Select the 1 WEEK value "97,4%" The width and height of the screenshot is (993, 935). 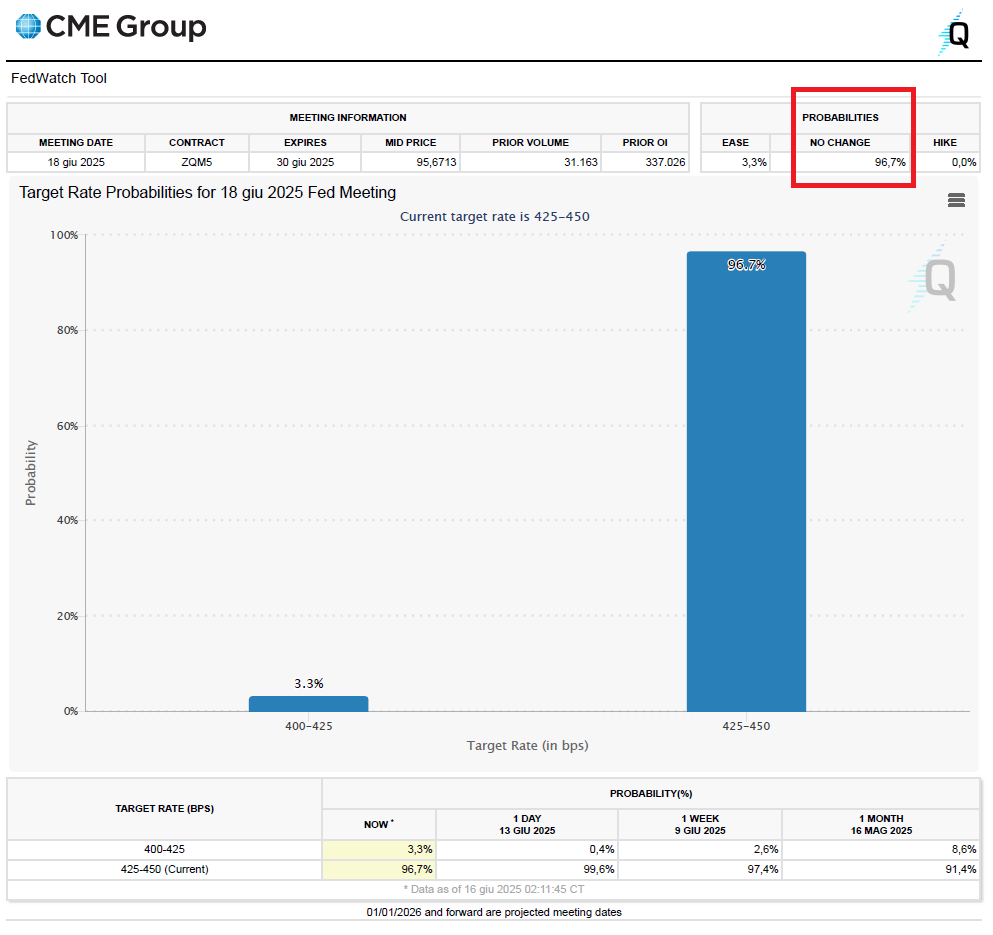click(763, 869)
